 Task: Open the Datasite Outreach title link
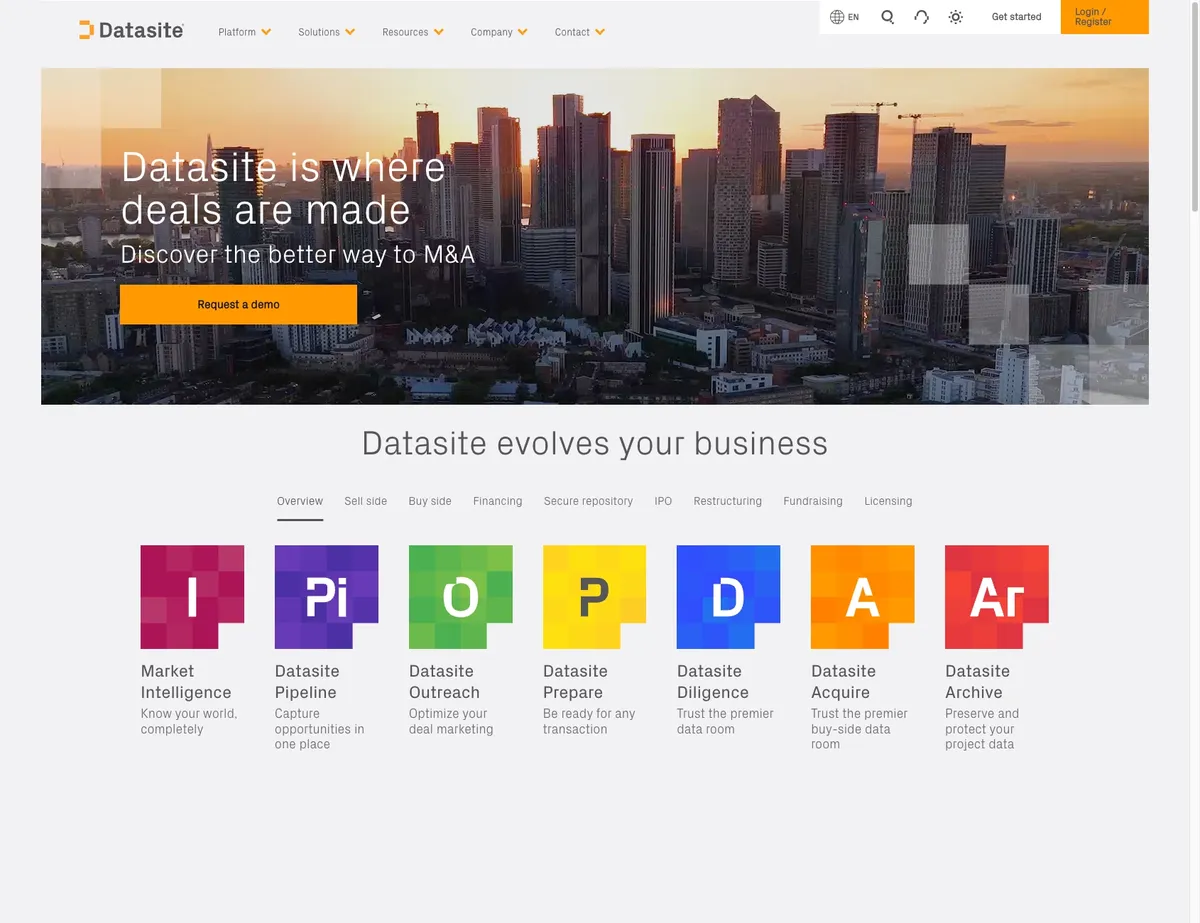coord(444,682)
